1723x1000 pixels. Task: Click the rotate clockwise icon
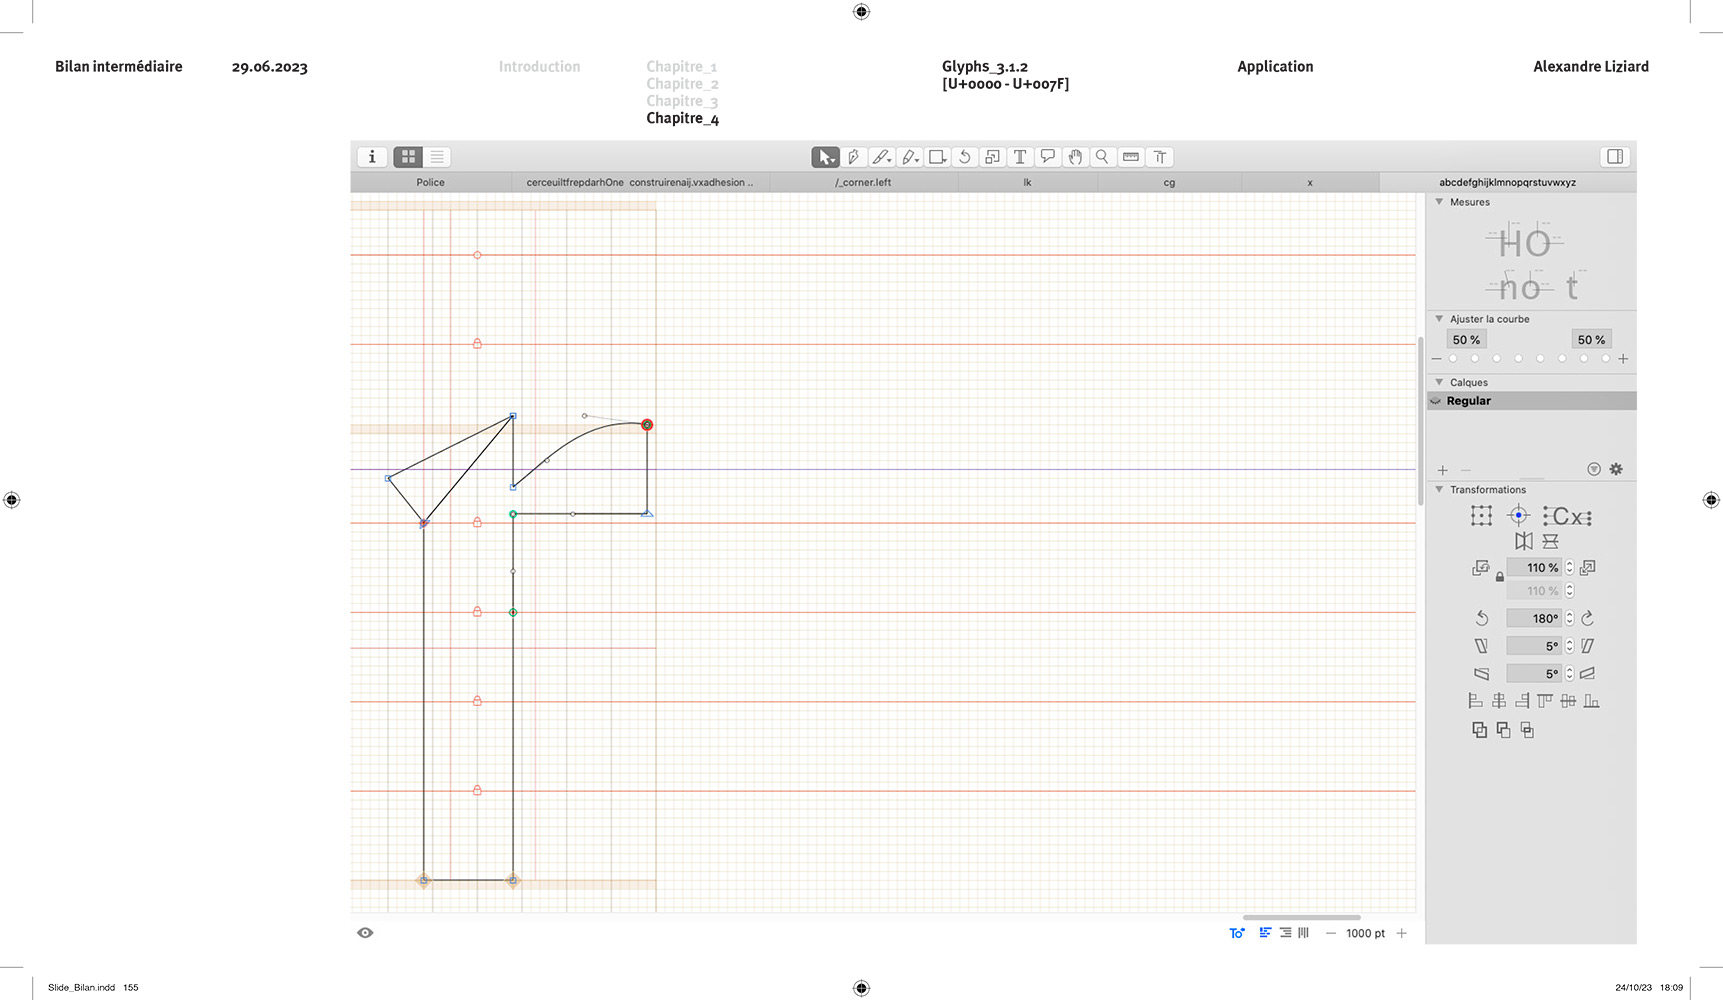(1587, 618)
